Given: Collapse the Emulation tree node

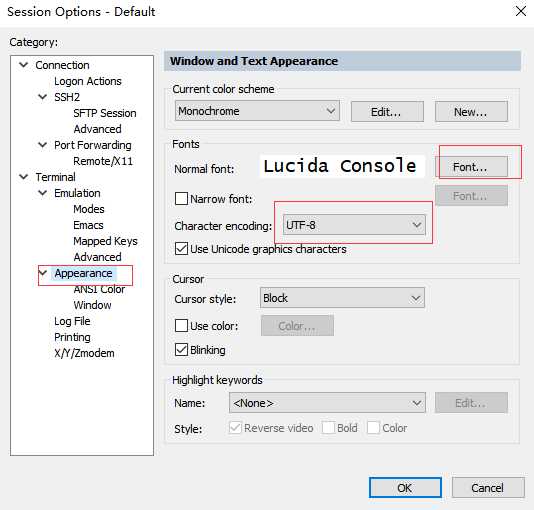Looking at the screenshot, I should pos(43,193).
